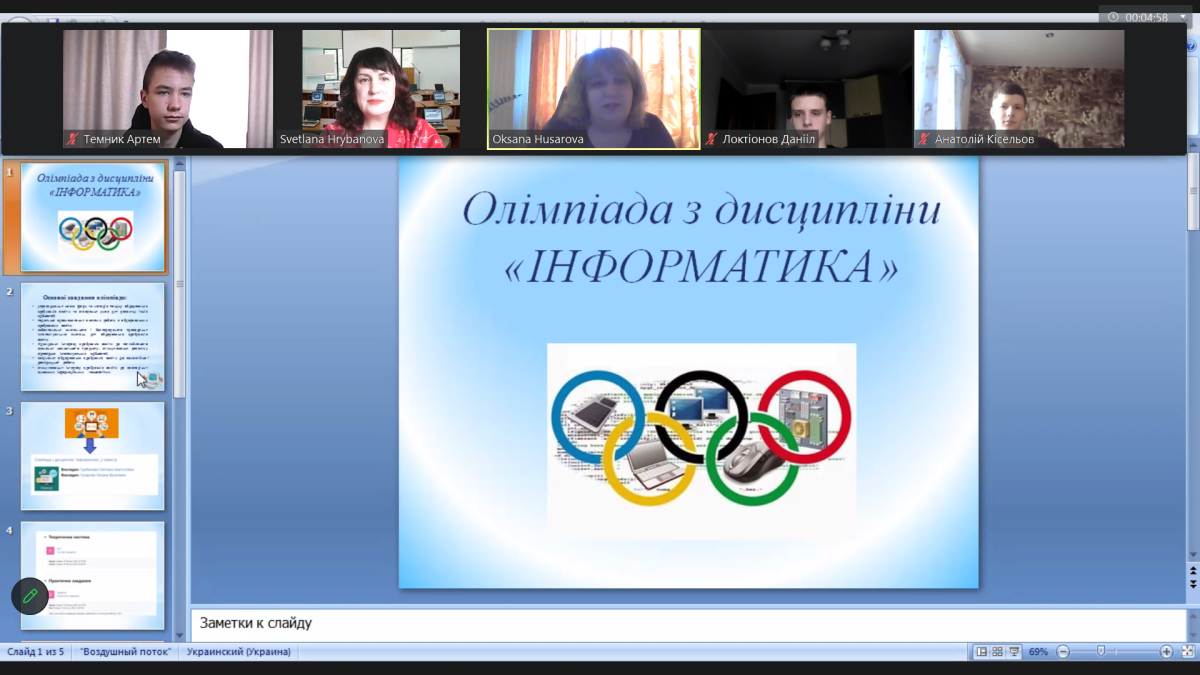
Task: Open Slide Sorter view
Action: point(998,652)
